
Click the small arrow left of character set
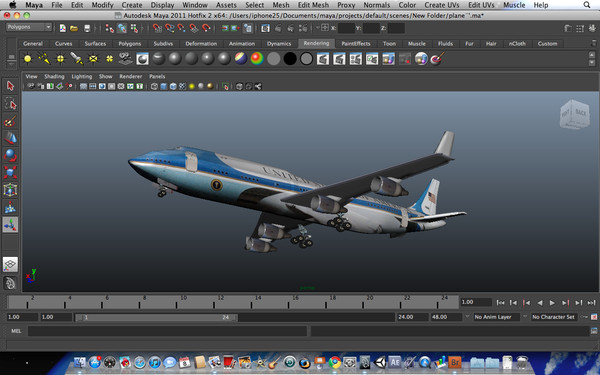pyautogui.click(x=525, y=317)
